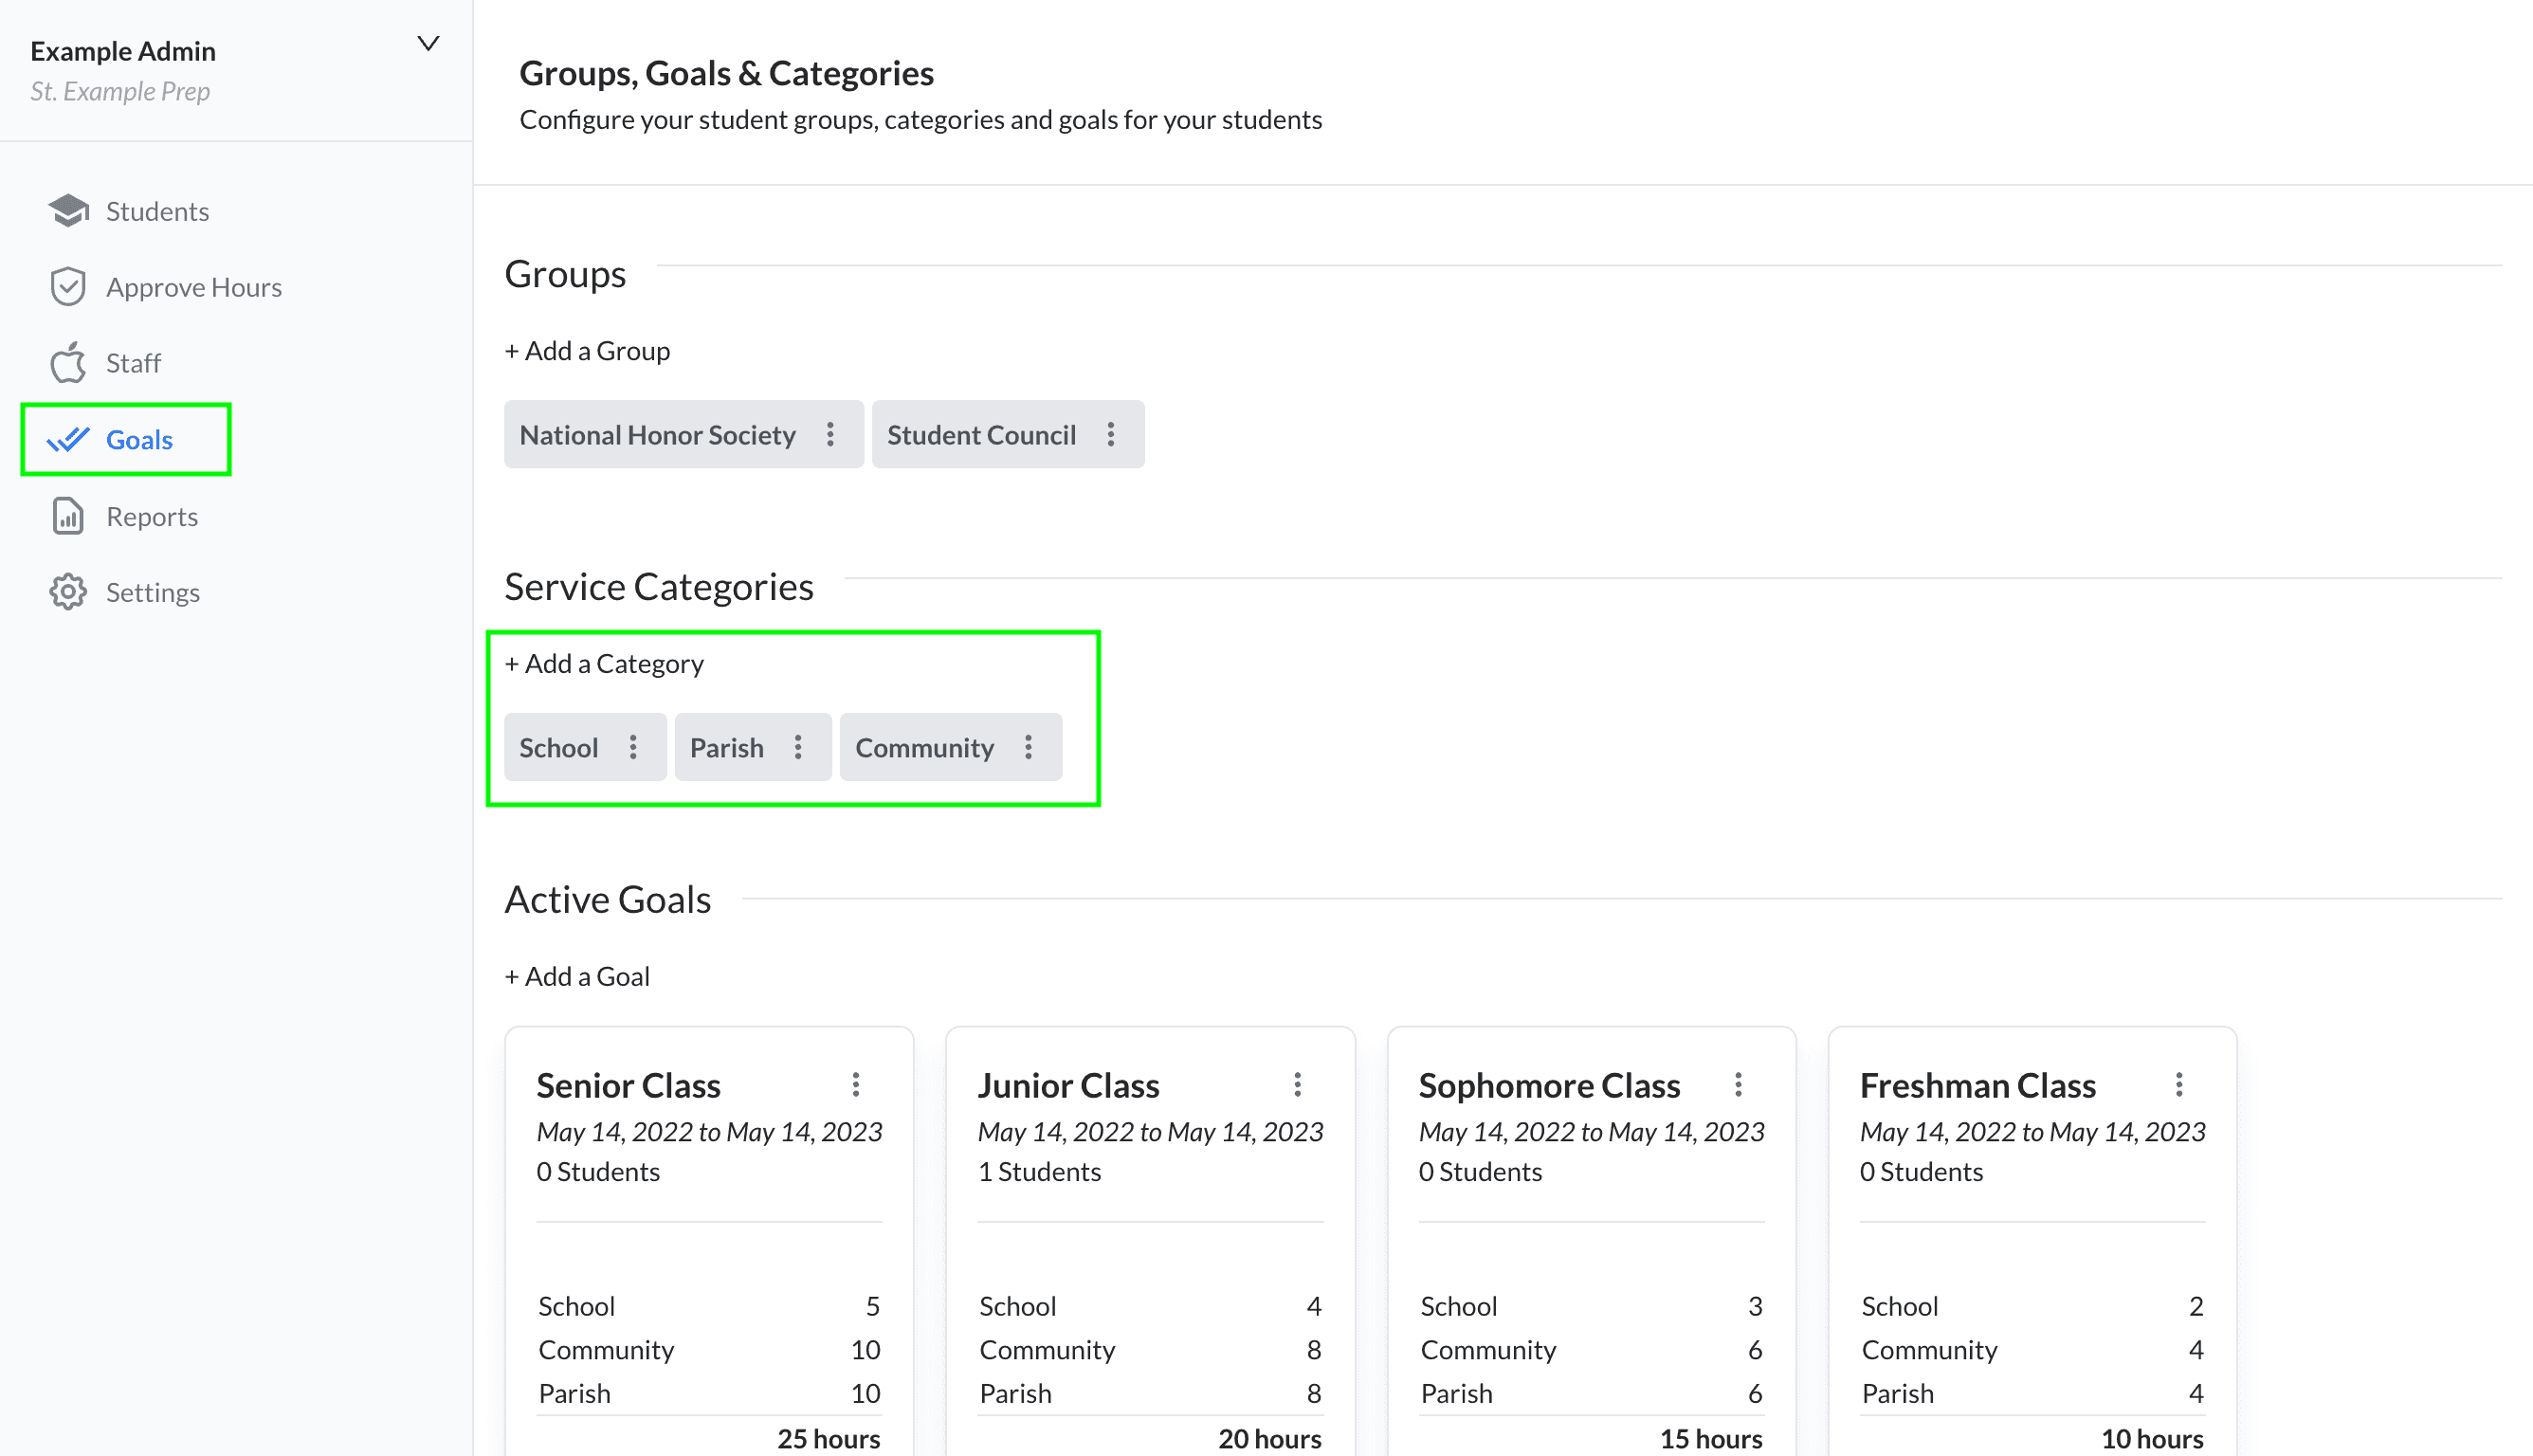Click the Active Goals heading
The width and height of the screenshot is (2533, 1456).
tap(607, 899)
